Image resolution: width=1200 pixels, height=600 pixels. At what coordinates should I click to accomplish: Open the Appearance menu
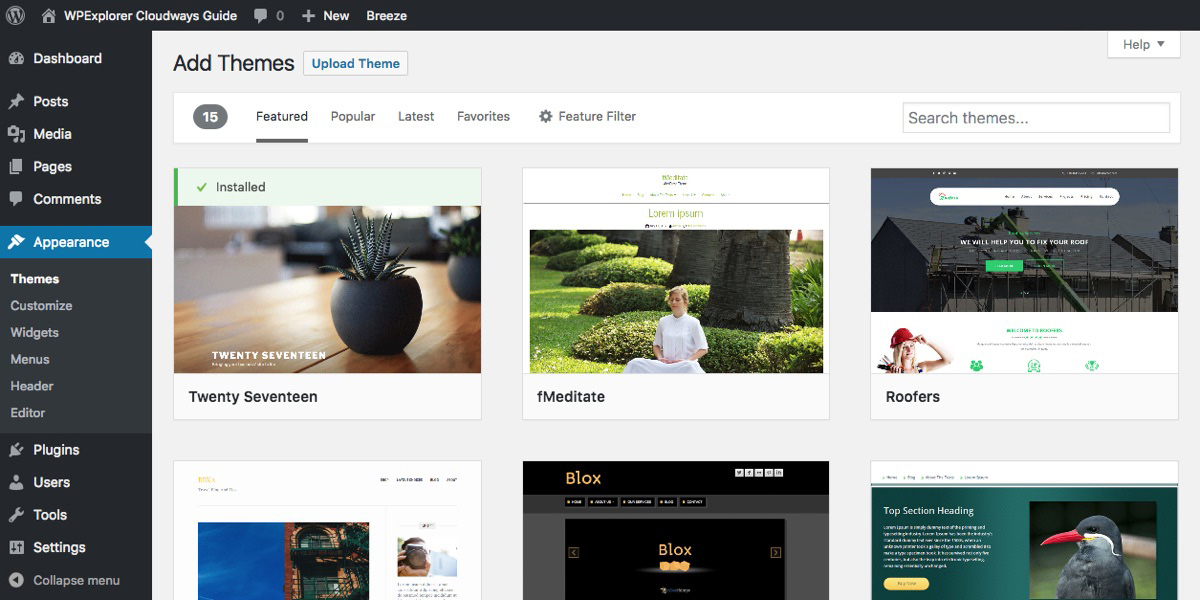(x=71, y=242)
